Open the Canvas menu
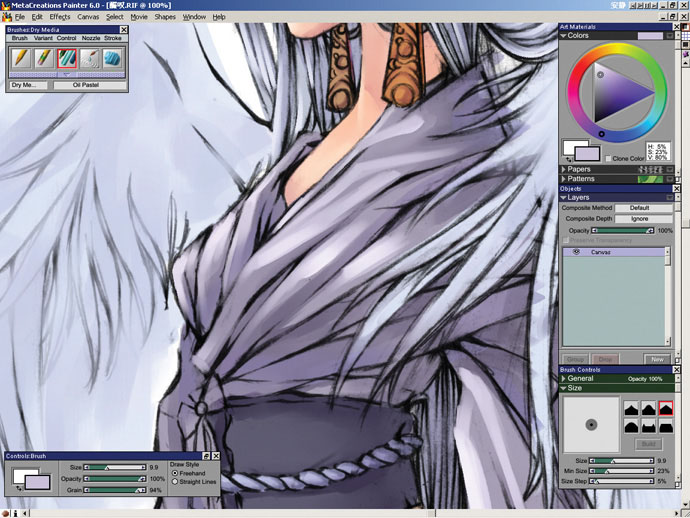690x518 pixels. (x=88, y=17)
